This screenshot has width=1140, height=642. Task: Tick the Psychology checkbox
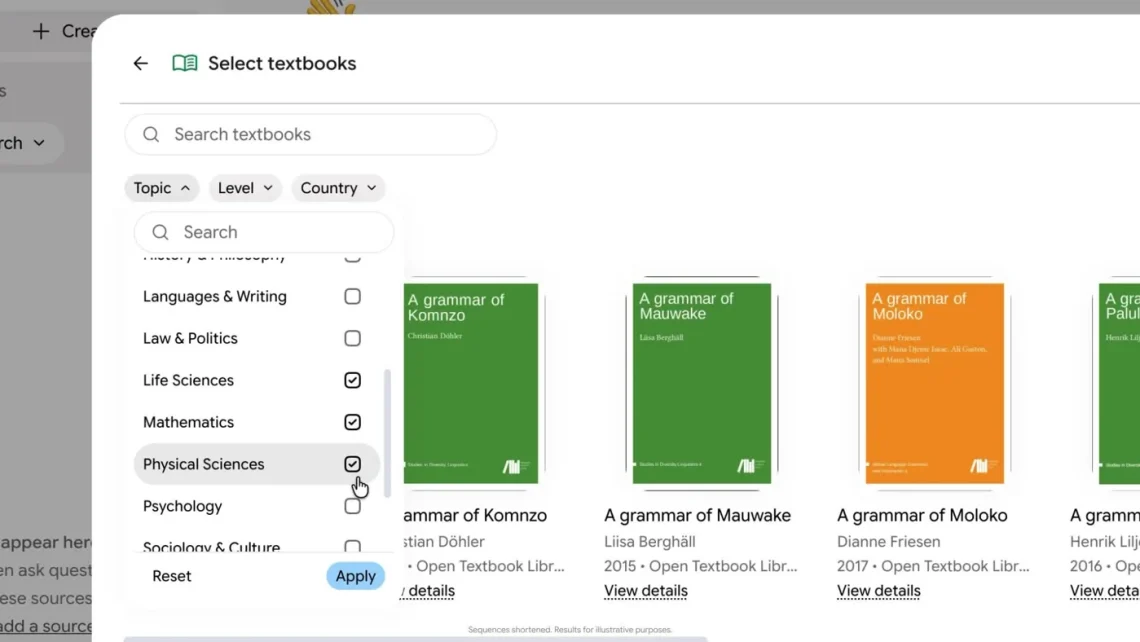click(353, 506)
